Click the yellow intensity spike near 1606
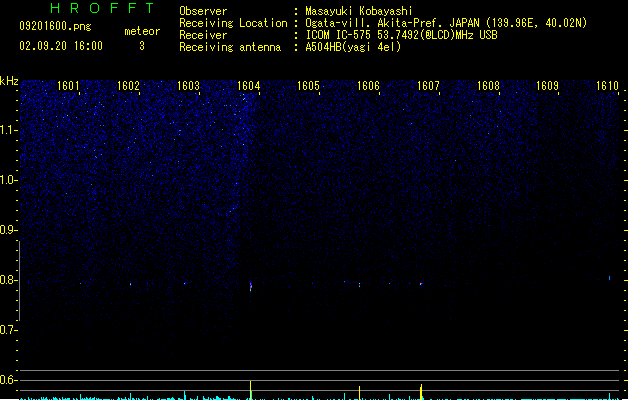This screenshot has width=629, height=400. [x=359, y=393]
